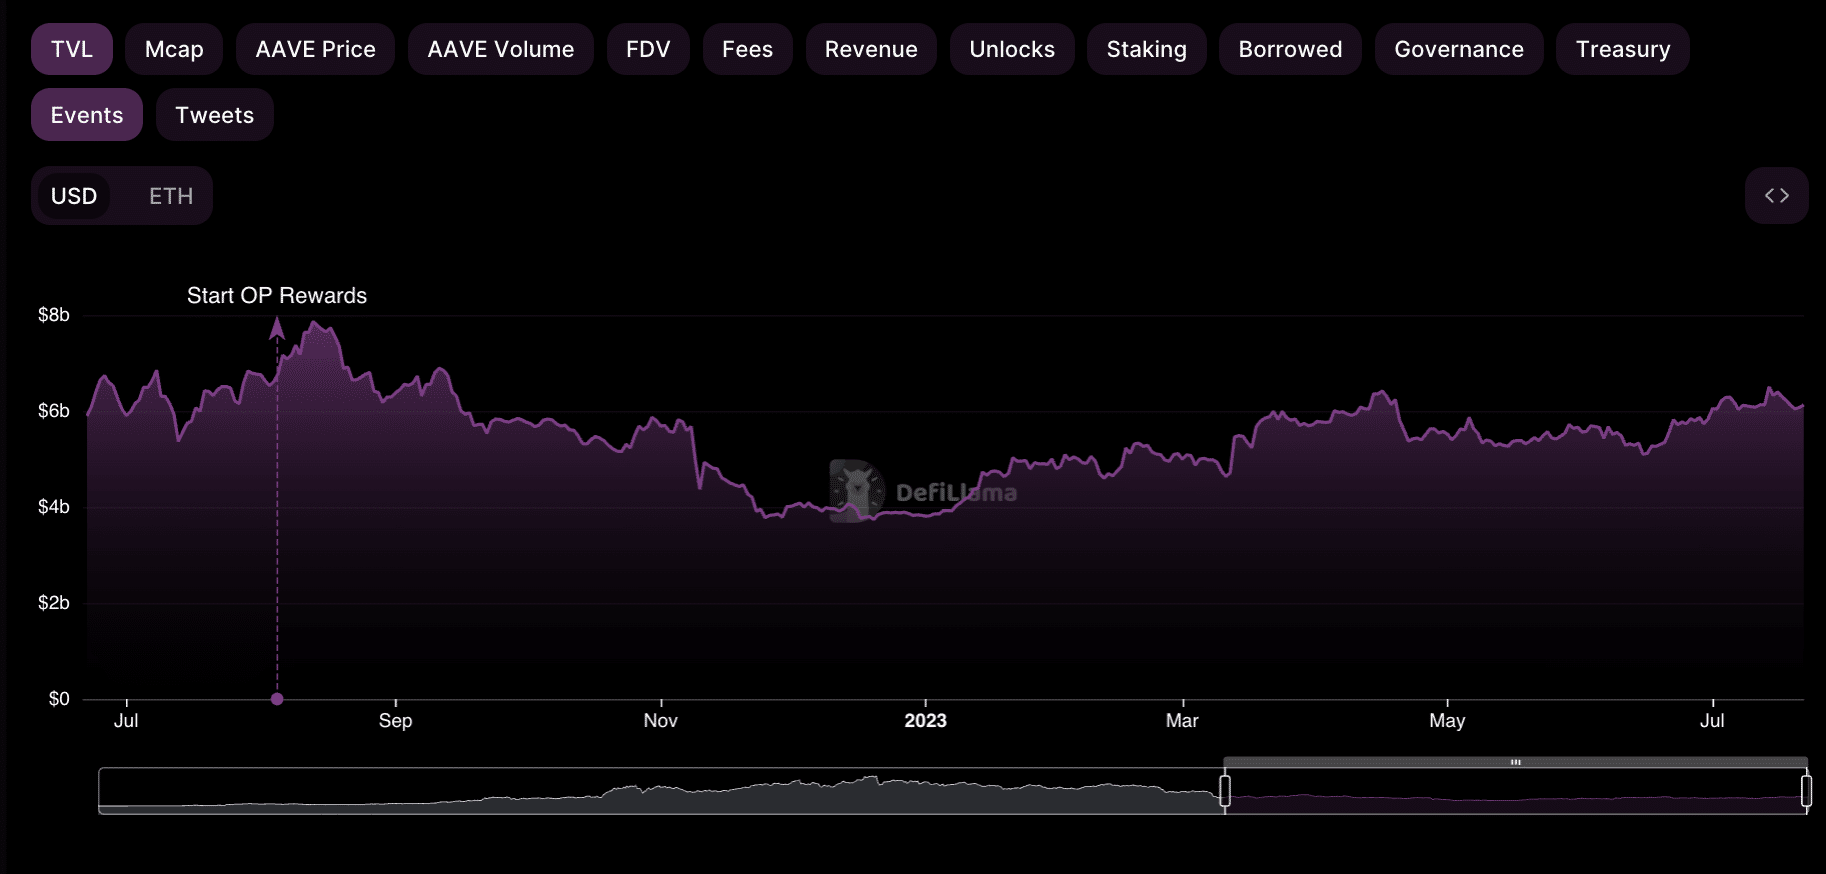Grab the right handle of the range slider
This screenshot has width=1826, height=874.
point(1806,791)
